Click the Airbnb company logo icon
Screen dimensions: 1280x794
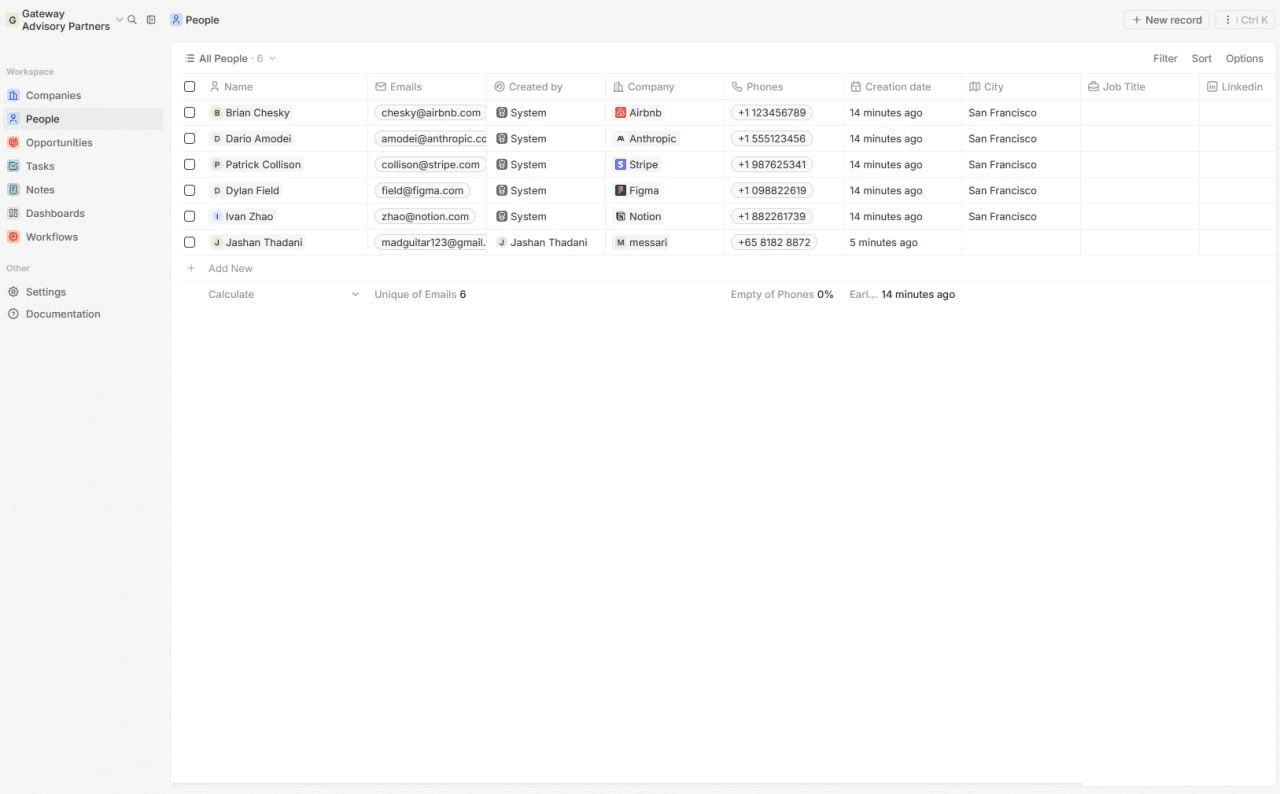620,113
